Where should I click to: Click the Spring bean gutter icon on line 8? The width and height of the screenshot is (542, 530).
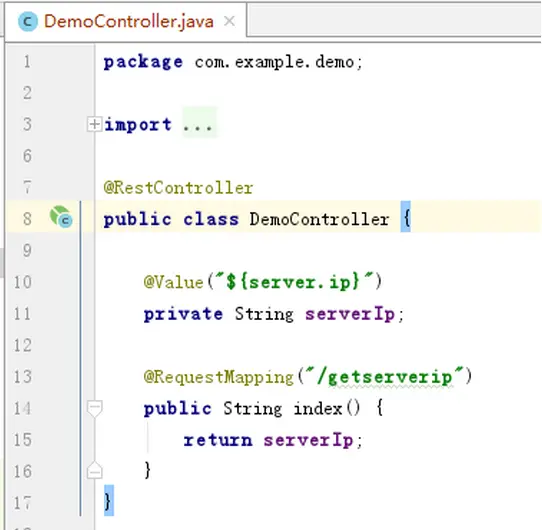tap(61, 217)
